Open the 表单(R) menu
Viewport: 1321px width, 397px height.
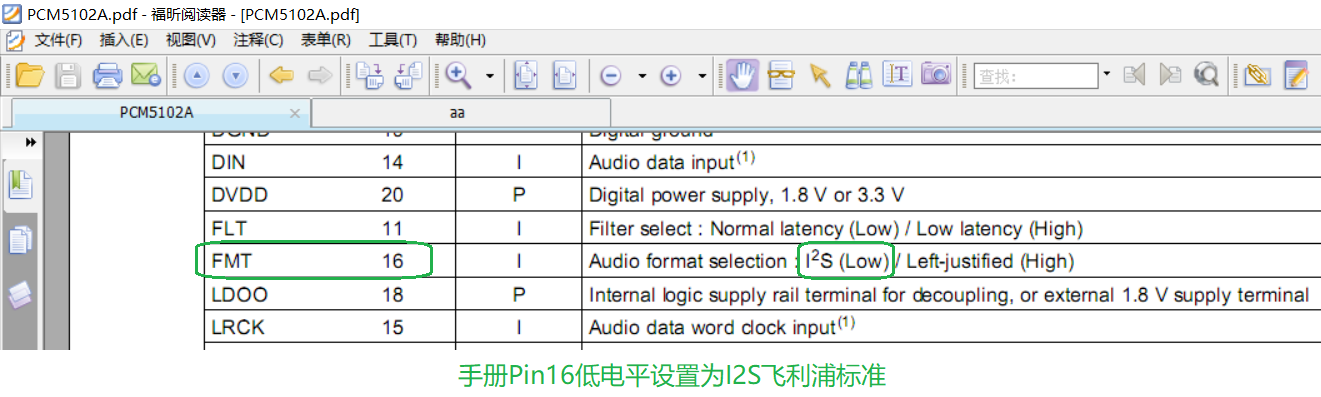[x=325, y=40]
